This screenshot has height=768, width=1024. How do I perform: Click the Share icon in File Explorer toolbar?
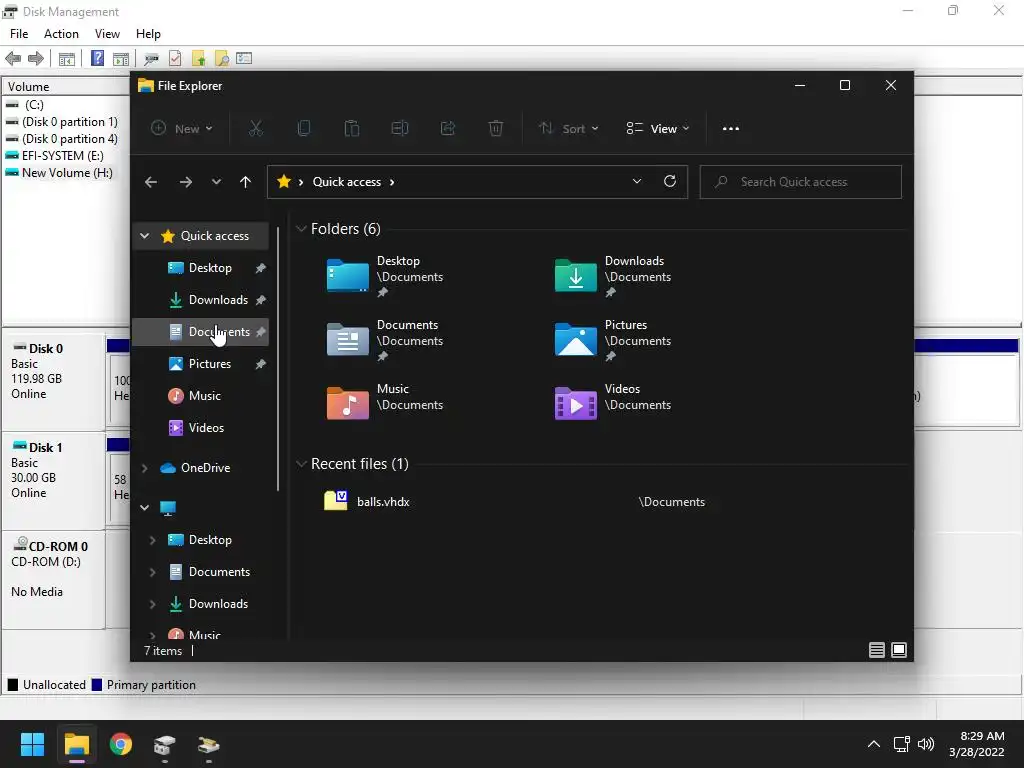pos(447,129)
